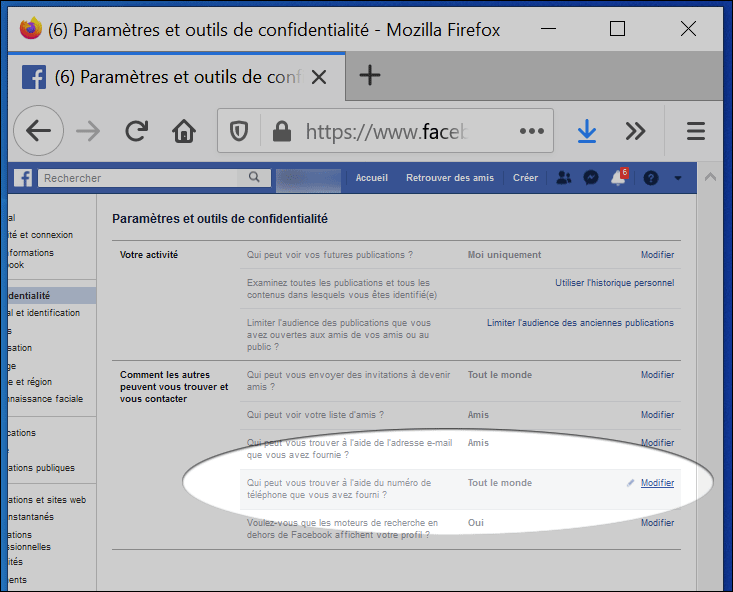Expand the toolbar overflow chevron menu
The height and width of the screenshot is (592, 733).
(x=635, y=131)
